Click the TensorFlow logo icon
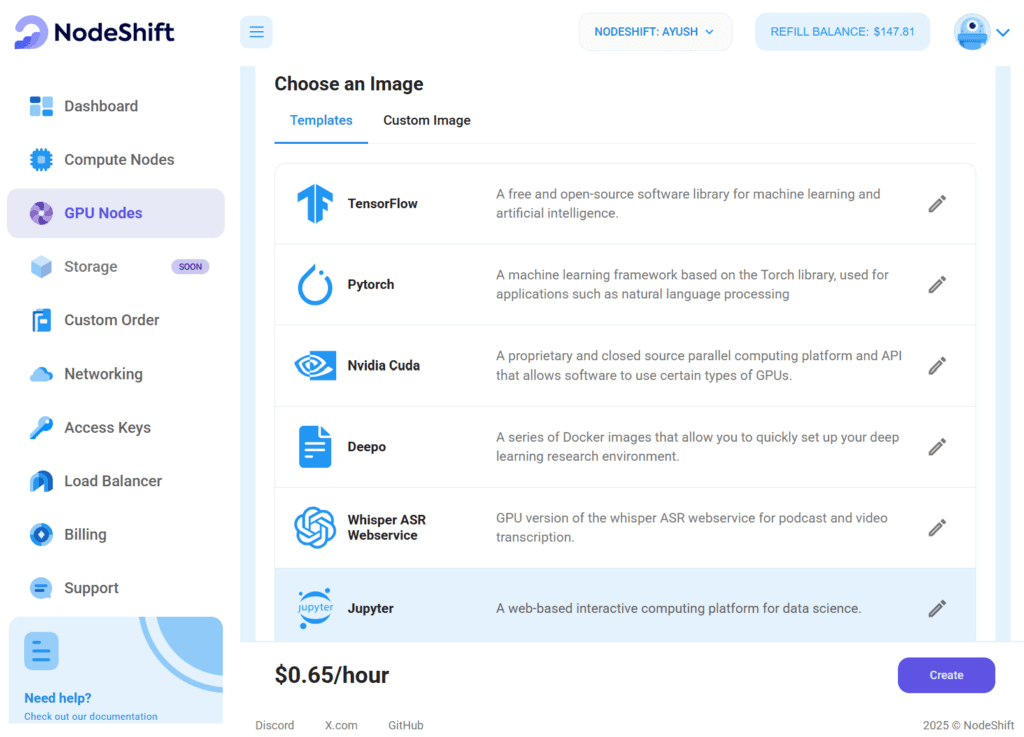 [315, 204]
